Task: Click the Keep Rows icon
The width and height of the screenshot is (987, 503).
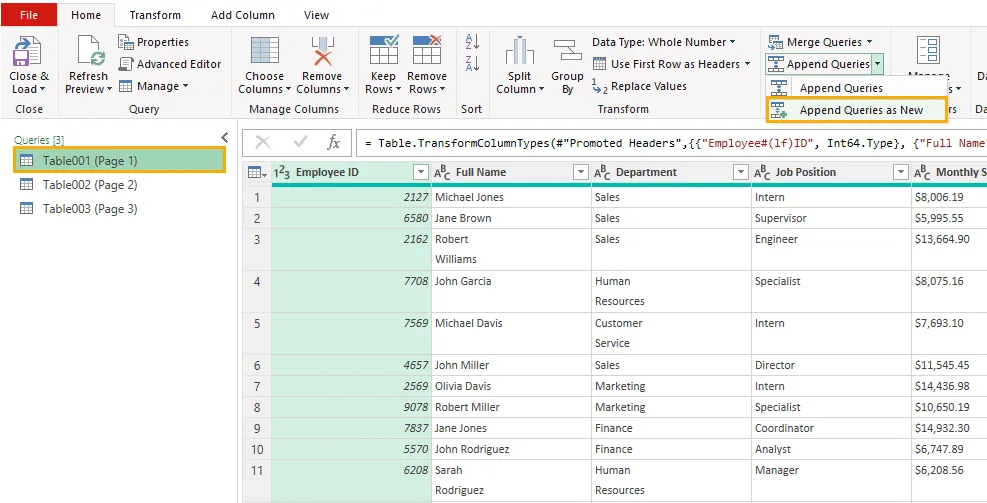Action: pos(383,50)
